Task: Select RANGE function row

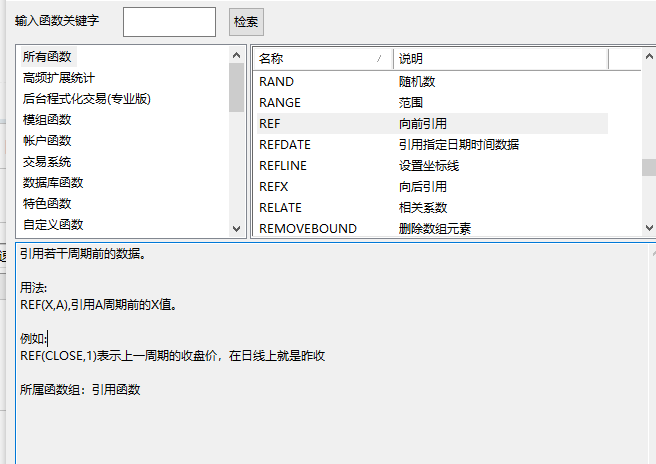Action: click(432, 103)
